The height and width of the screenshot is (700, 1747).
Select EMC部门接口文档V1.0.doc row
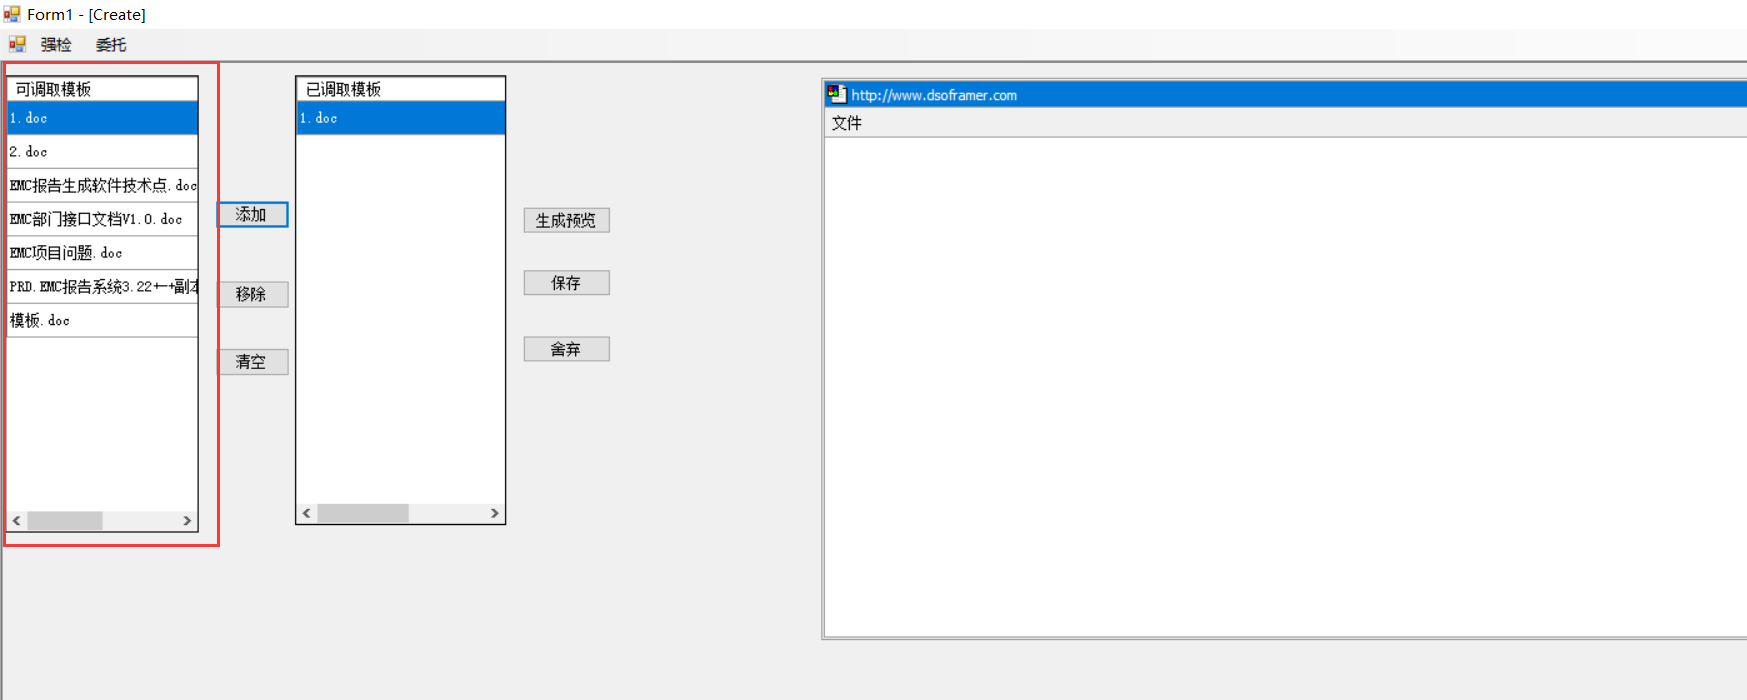(x=102, y=219)
